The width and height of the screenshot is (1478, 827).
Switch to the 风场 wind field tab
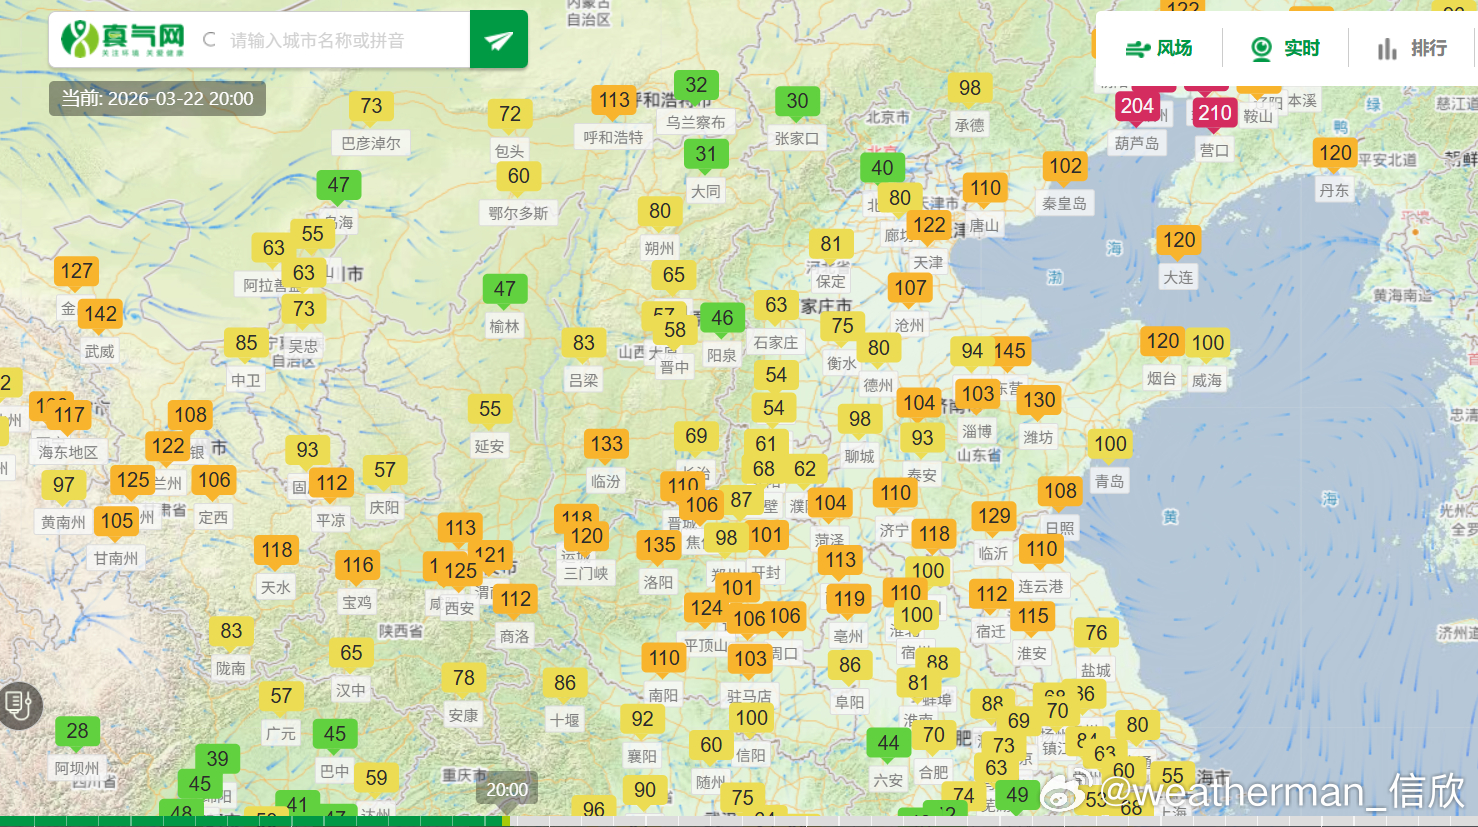click(1159, 48)
